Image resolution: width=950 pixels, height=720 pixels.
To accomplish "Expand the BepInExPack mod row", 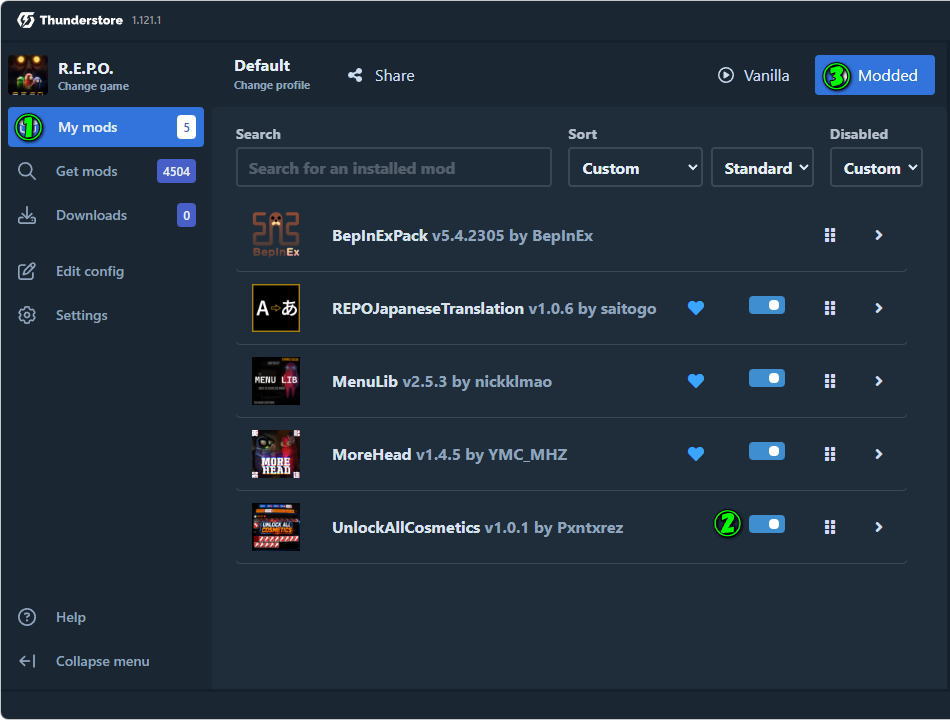I will point(879,235).
